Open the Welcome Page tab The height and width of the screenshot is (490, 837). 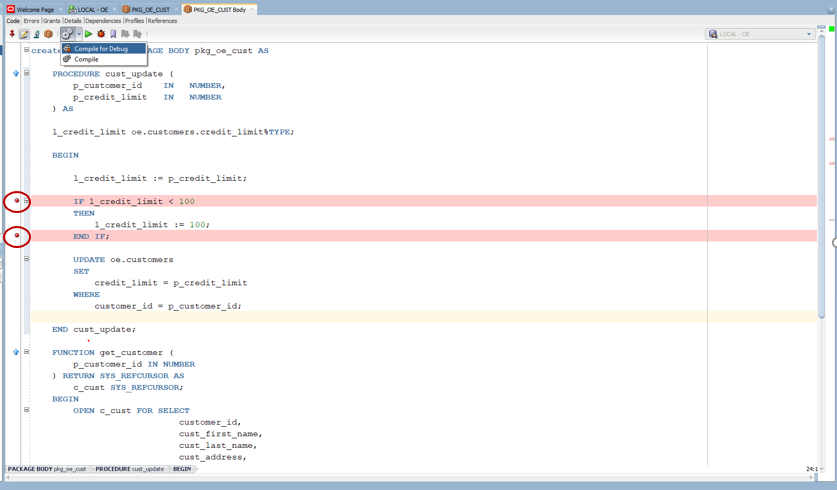[35, 10]
